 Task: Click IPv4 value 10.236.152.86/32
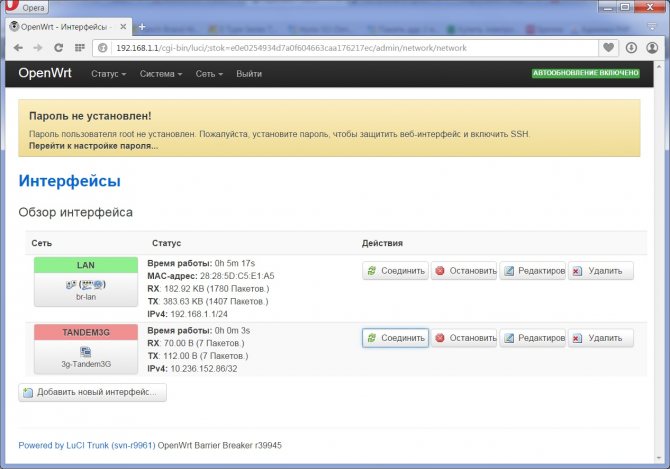[x=204, y=369]
